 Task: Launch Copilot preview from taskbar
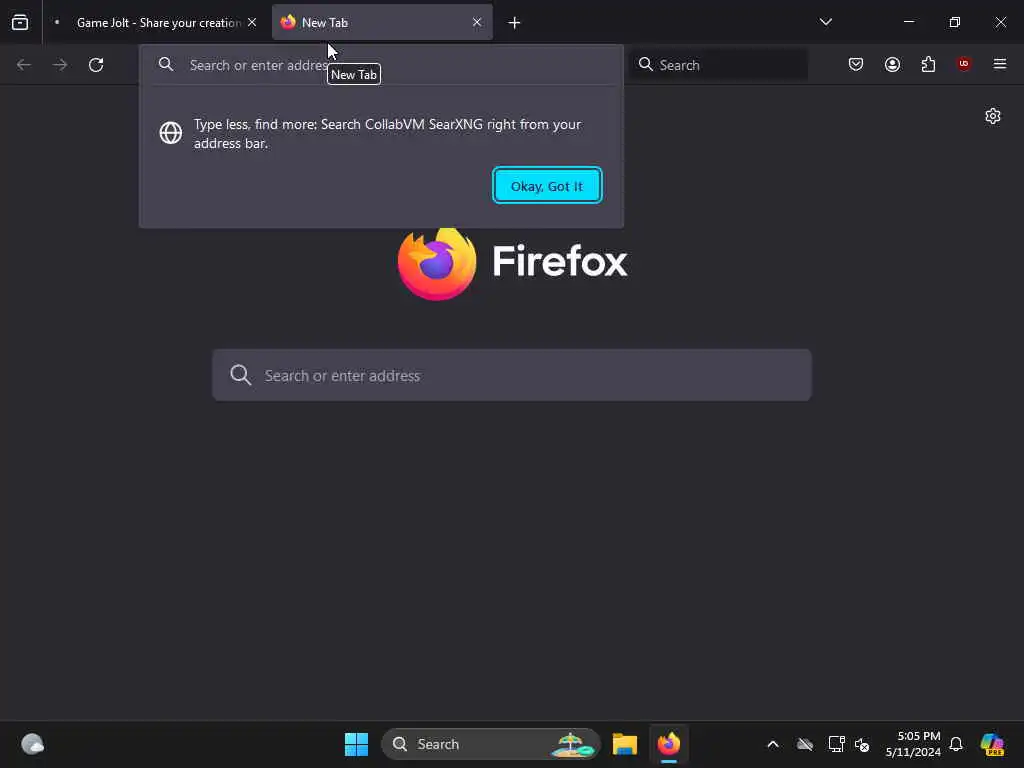993,744
